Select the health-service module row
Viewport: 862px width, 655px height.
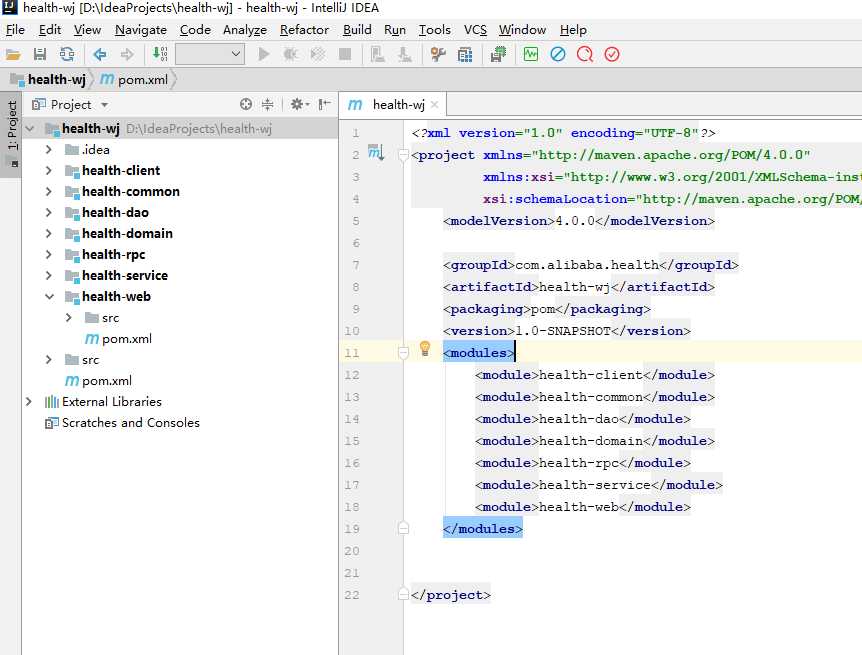[180, 276]
